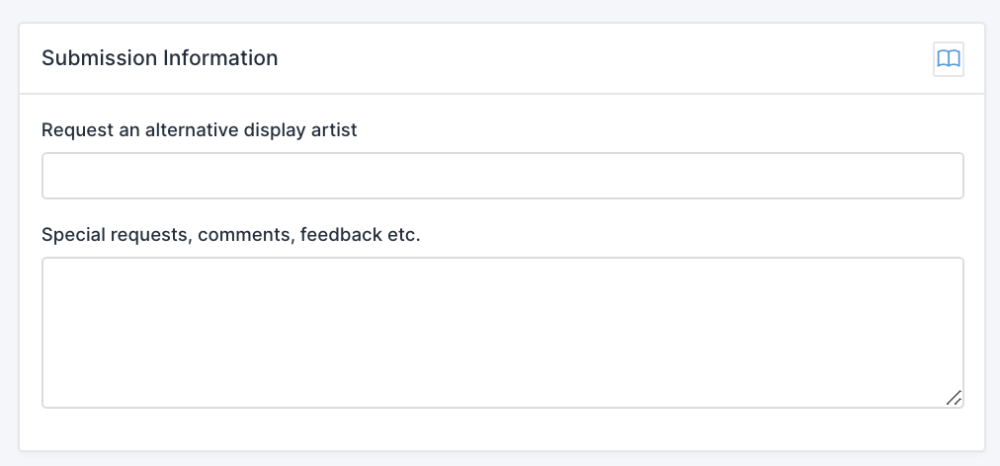Click into the special requests textarea
Screen dimensions: 1000x466
click(502, 332)
